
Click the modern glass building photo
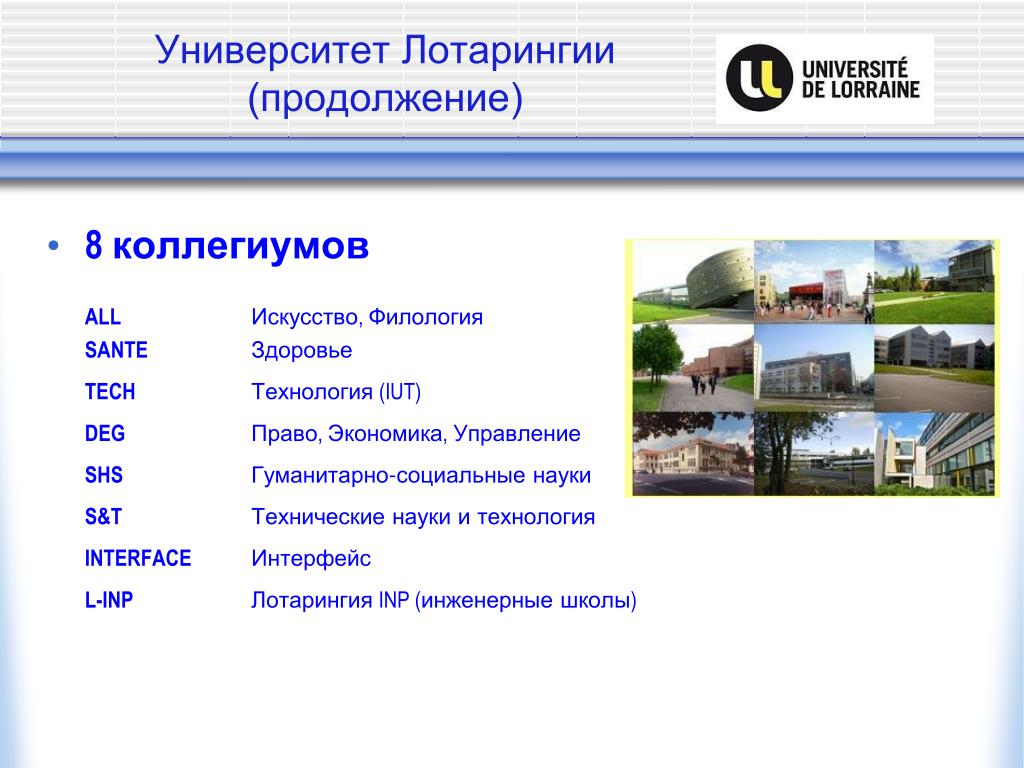(x=934, y=453)
